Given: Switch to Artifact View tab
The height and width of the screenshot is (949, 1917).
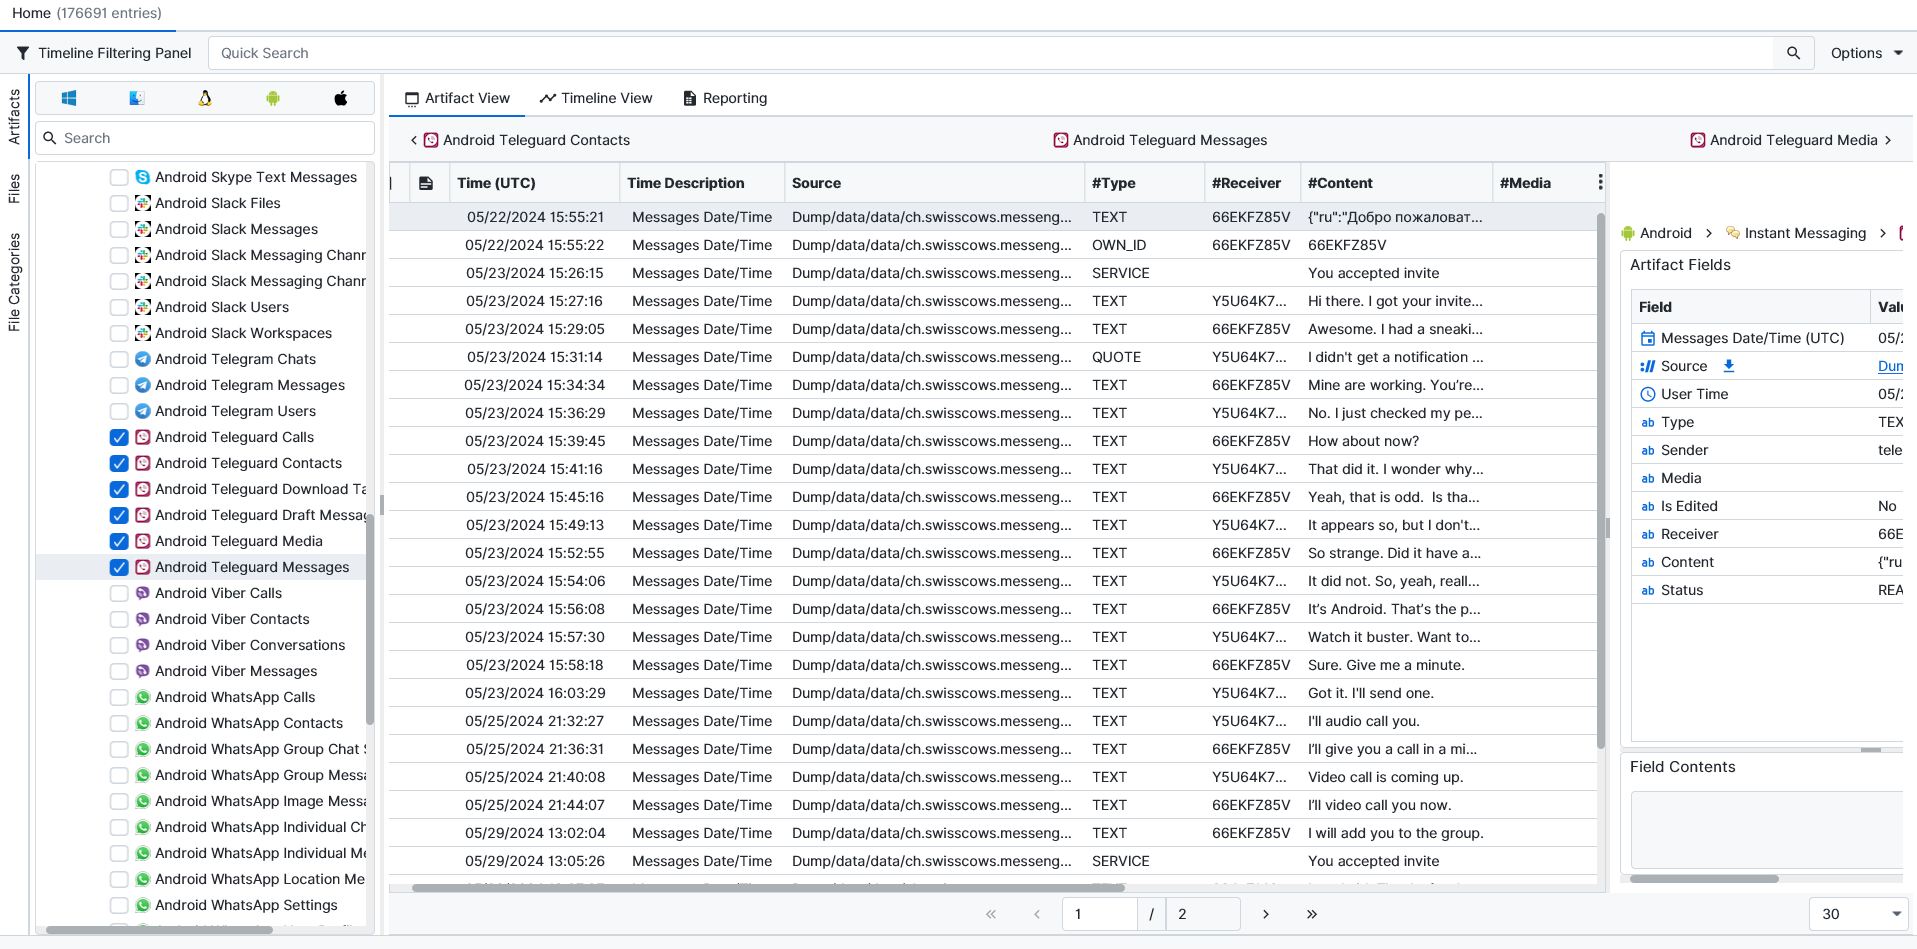Looking at the screenshot, I should point(457,98).
